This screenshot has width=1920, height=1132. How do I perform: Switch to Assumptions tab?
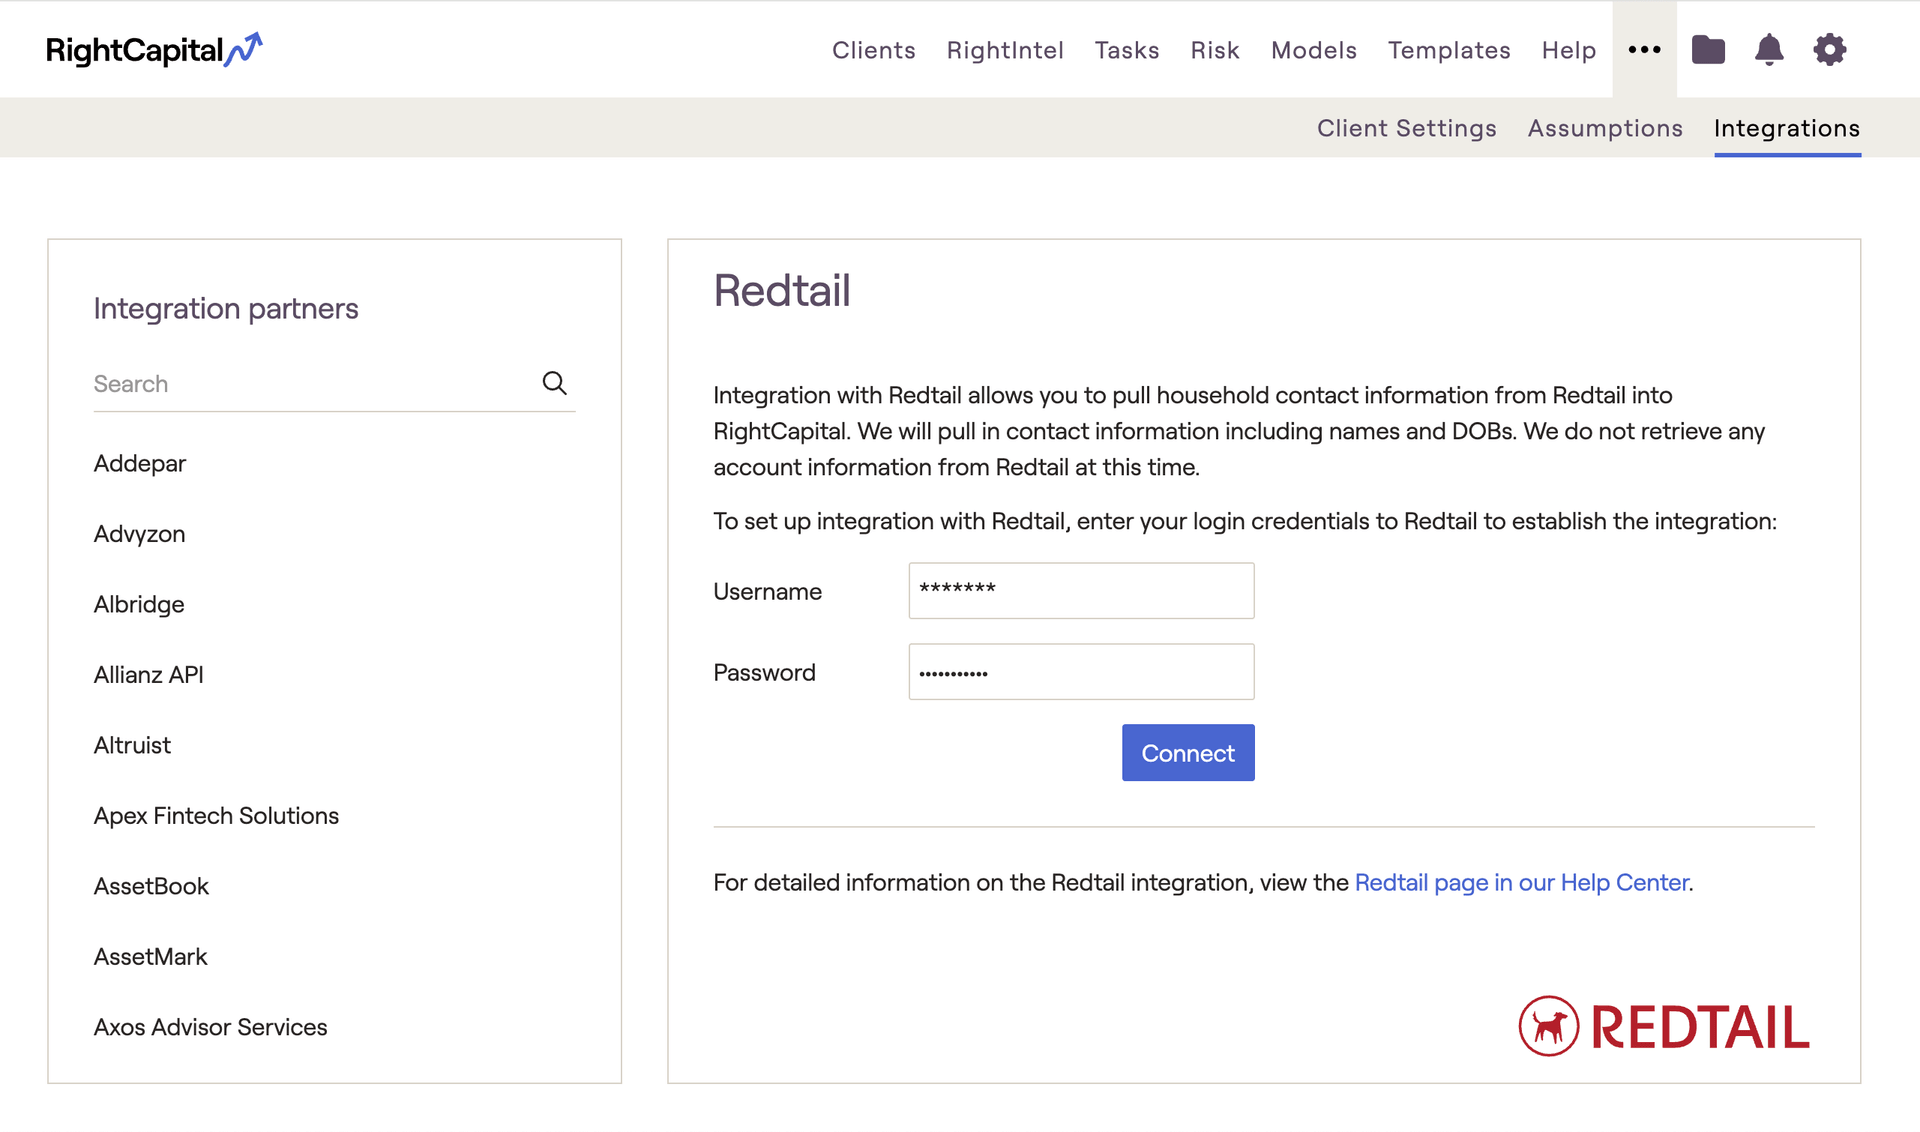(x=1605, y=128)
